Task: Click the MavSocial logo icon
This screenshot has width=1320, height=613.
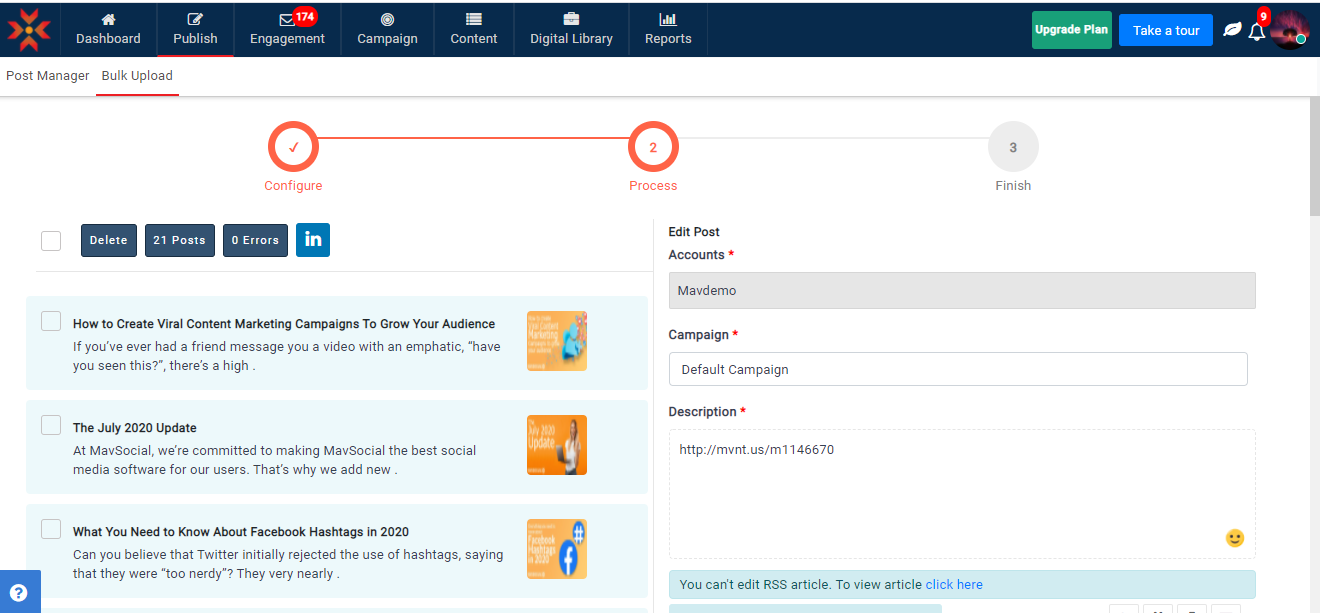Action: tap(29, 29)
